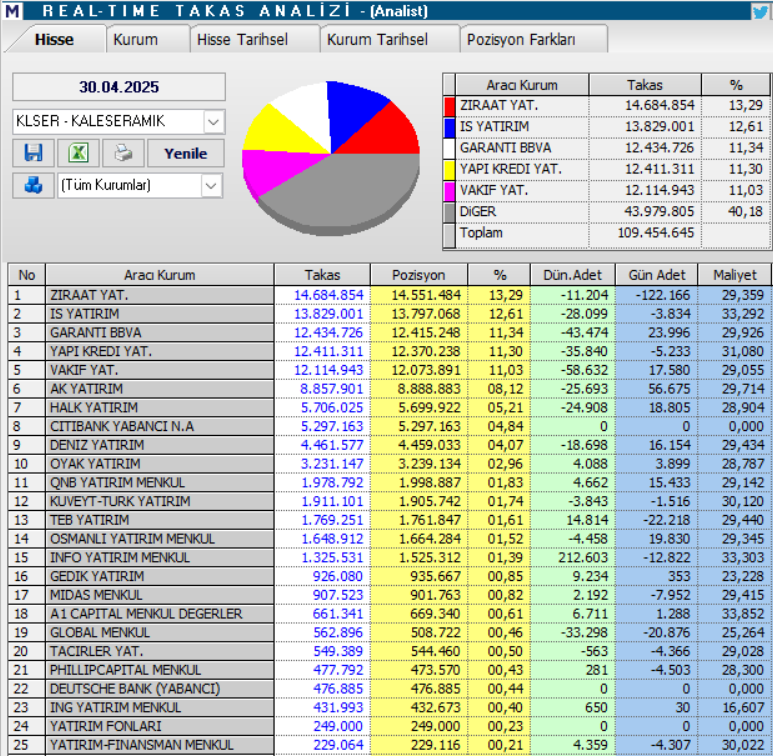Select the A1 CAPITAL MENKUL DEGERLER row
Image resolution: width=773 pixels, height=756 pixels.
point(389,614)
